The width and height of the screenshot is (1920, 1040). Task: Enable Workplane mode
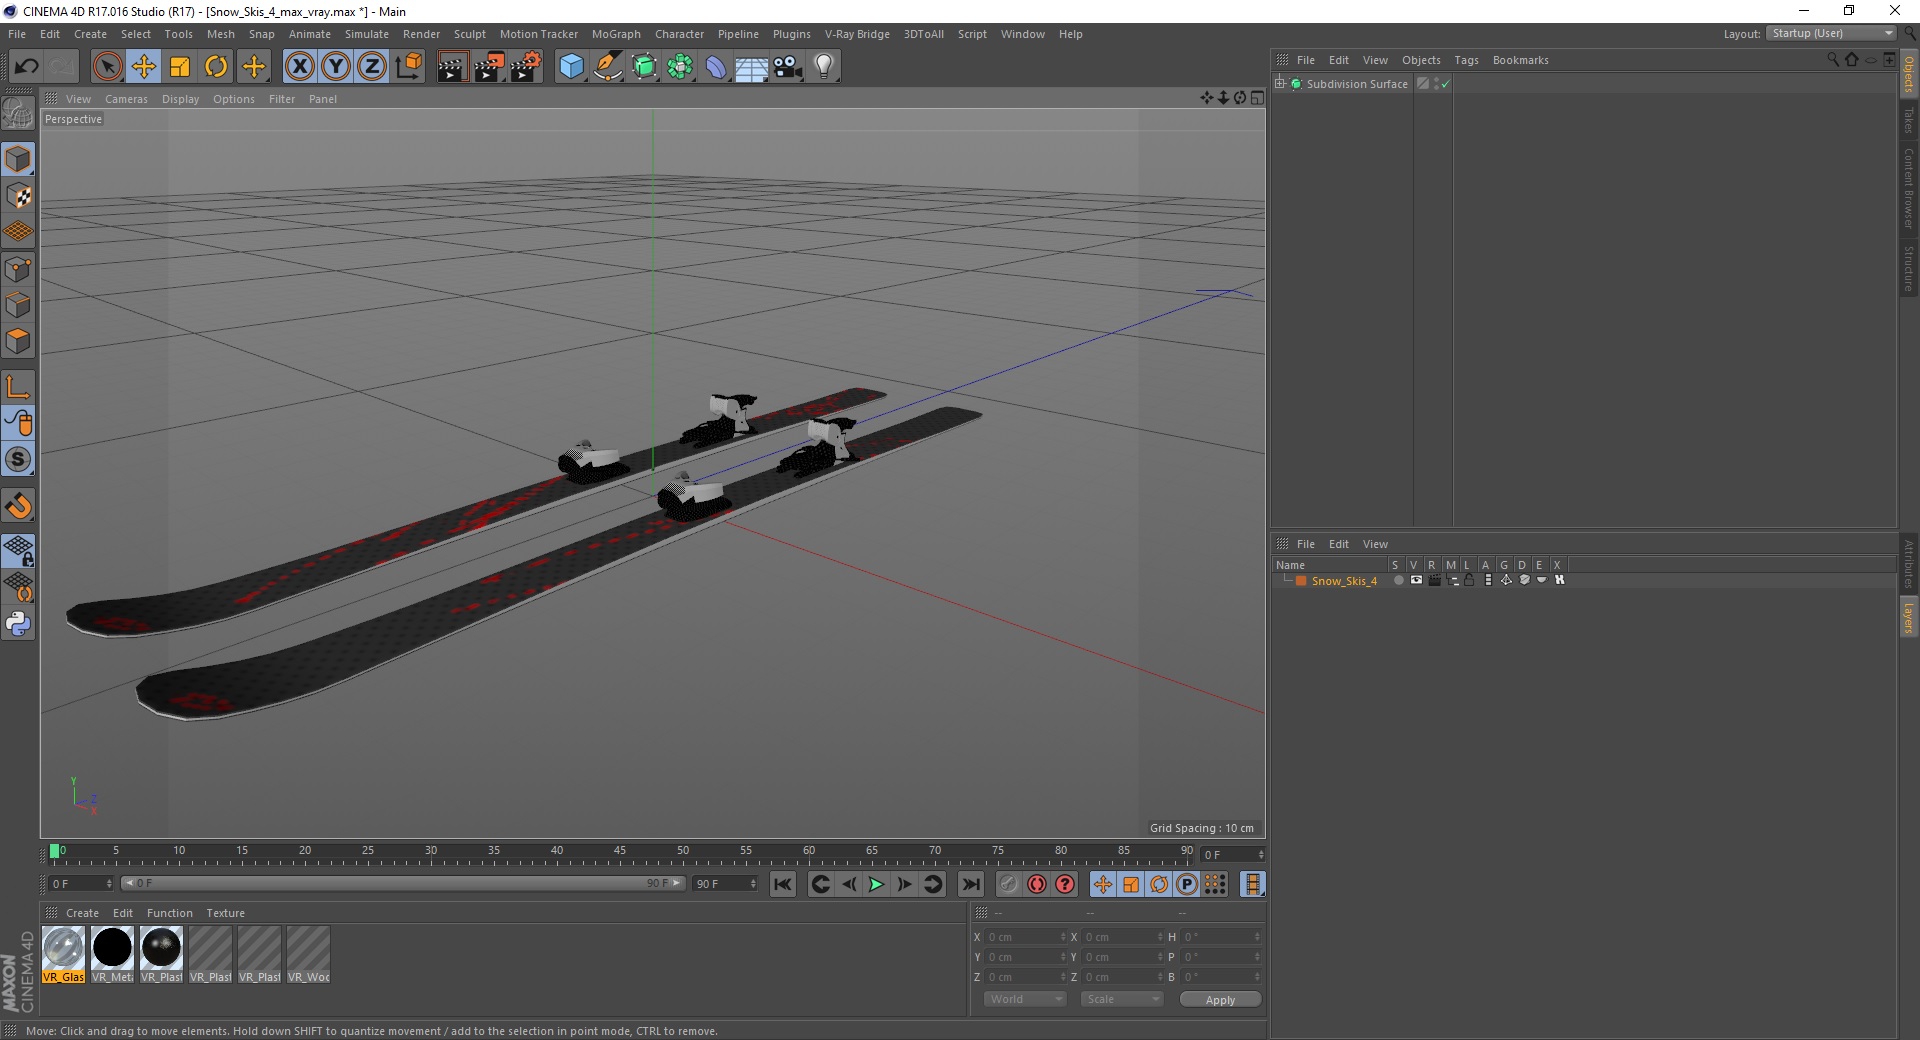pos(18,232)
